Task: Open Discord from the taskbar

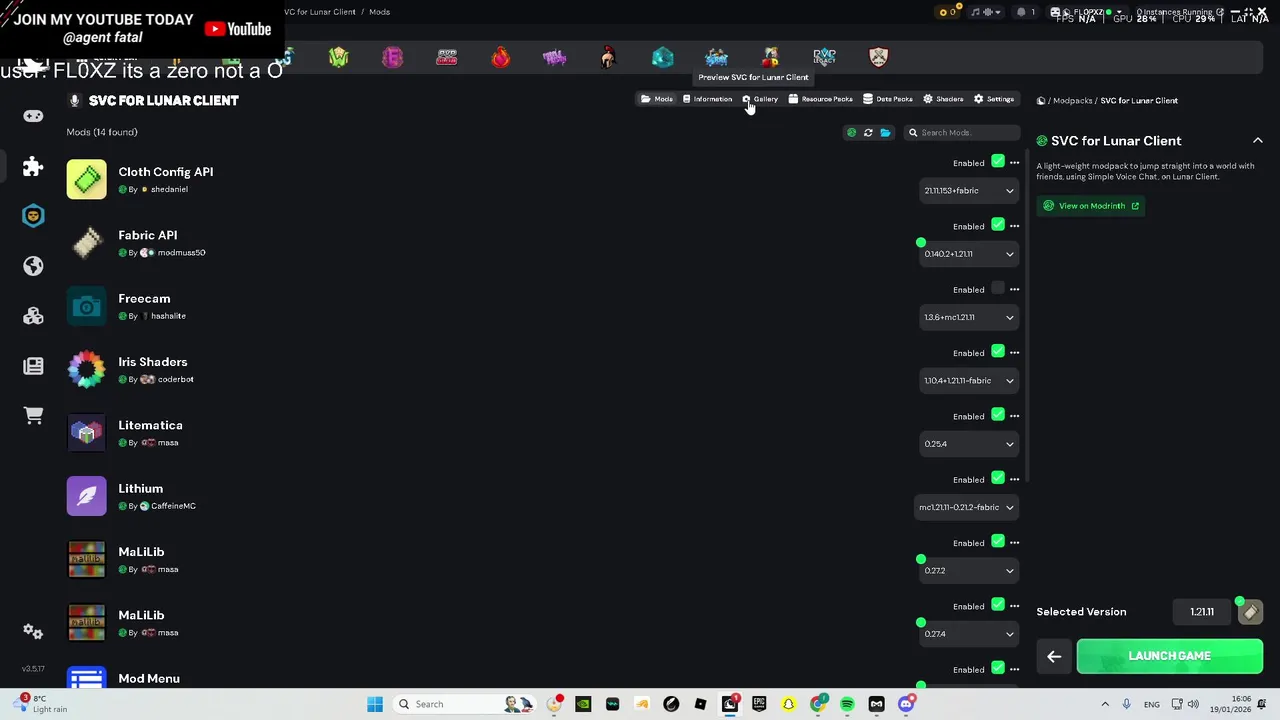Action: [x=906, y=704]
